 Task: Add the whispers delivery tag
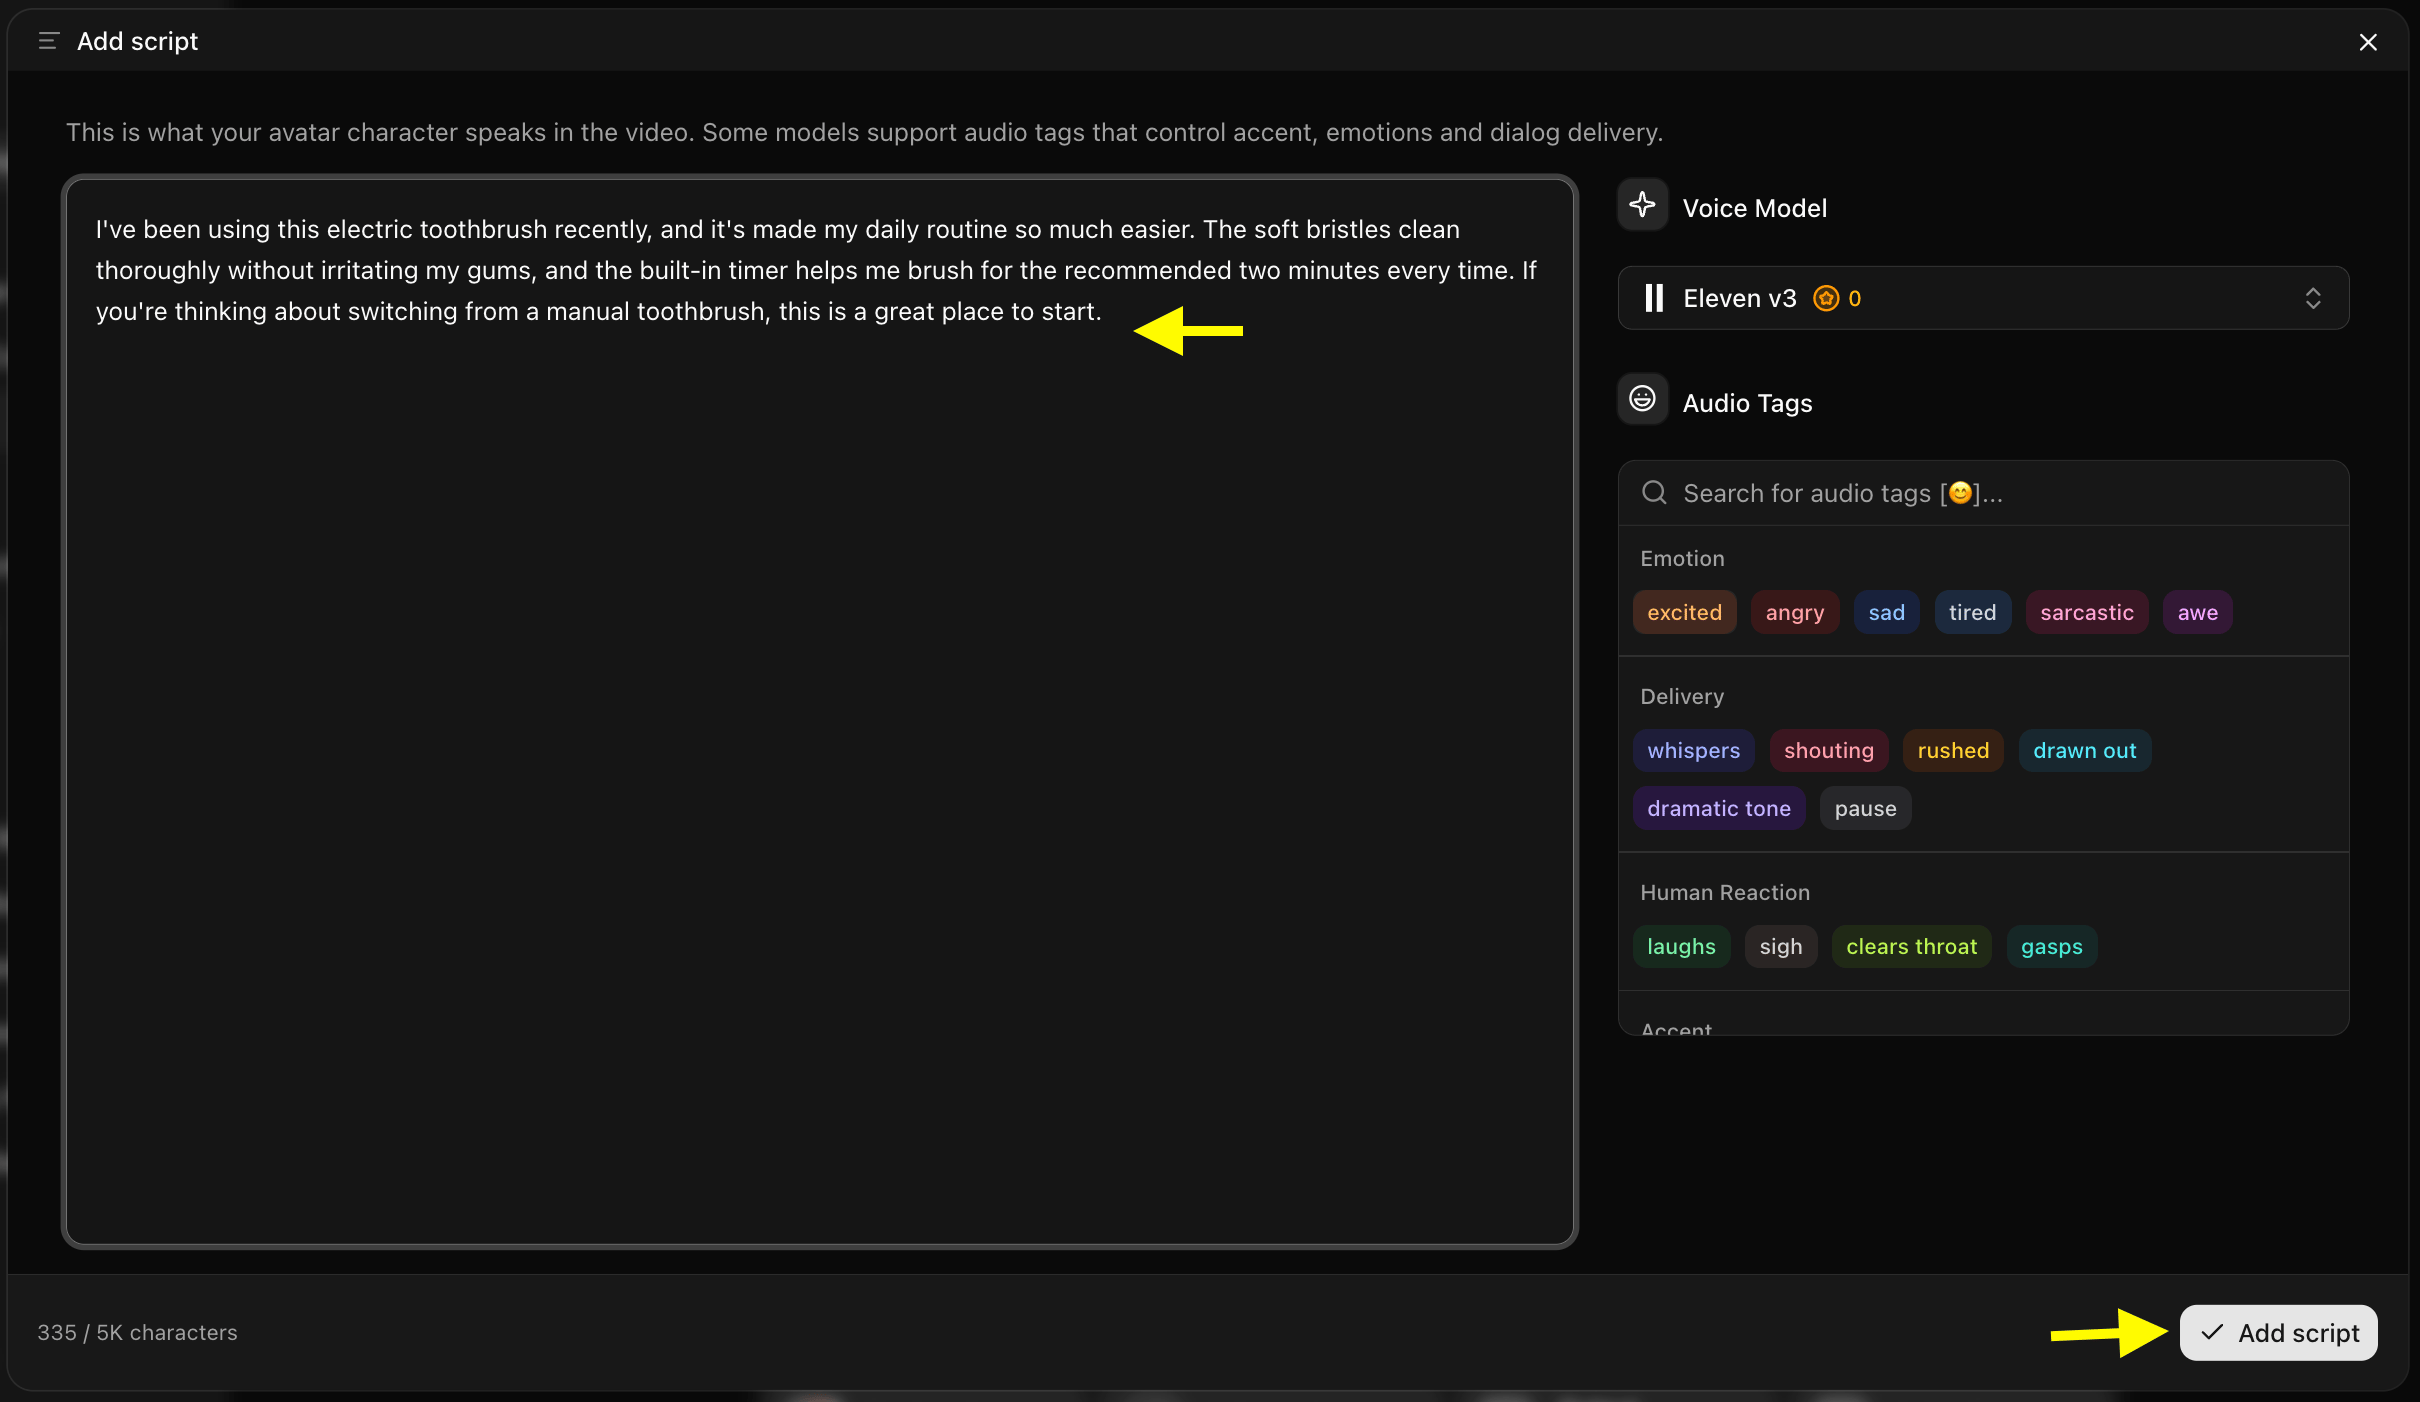point(1693,750)
